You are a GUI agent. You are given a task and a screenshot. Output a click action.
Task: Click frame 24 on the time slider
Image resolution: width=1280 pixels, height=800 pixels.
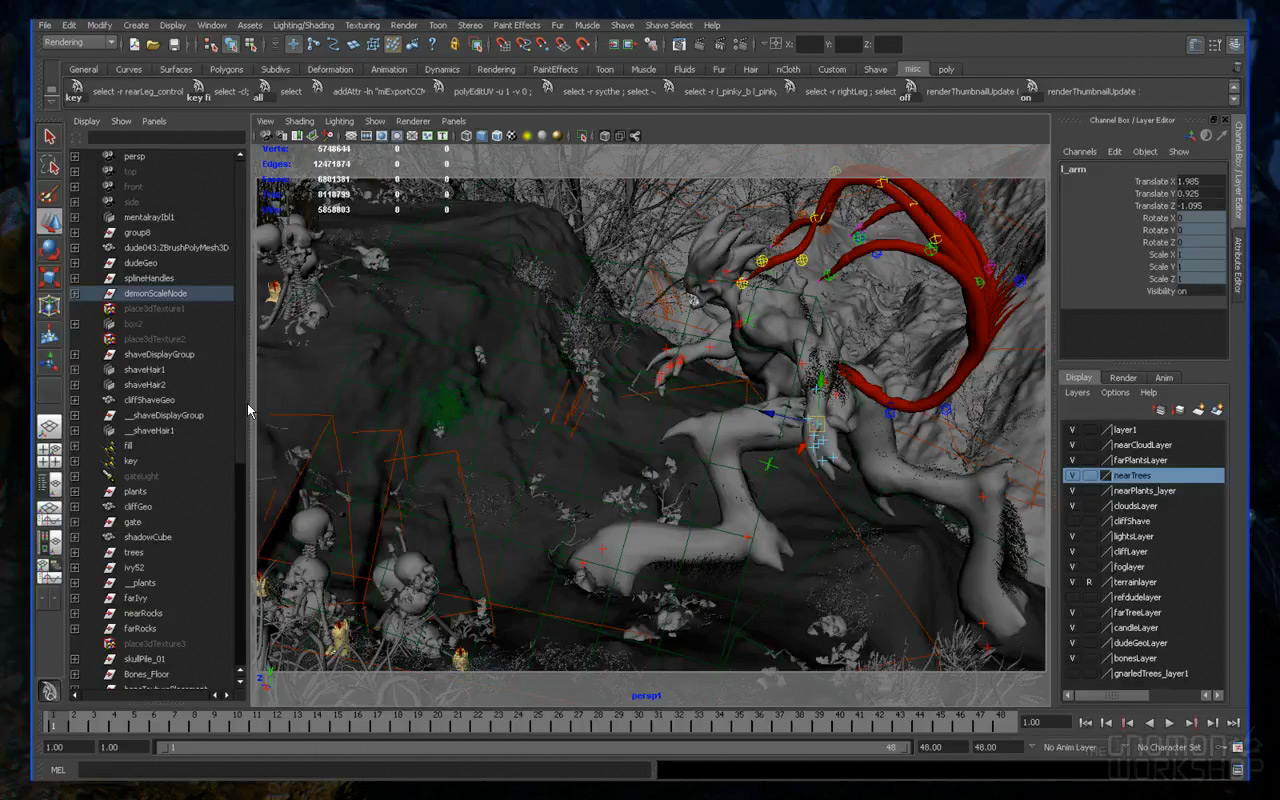tap(518, 722)
